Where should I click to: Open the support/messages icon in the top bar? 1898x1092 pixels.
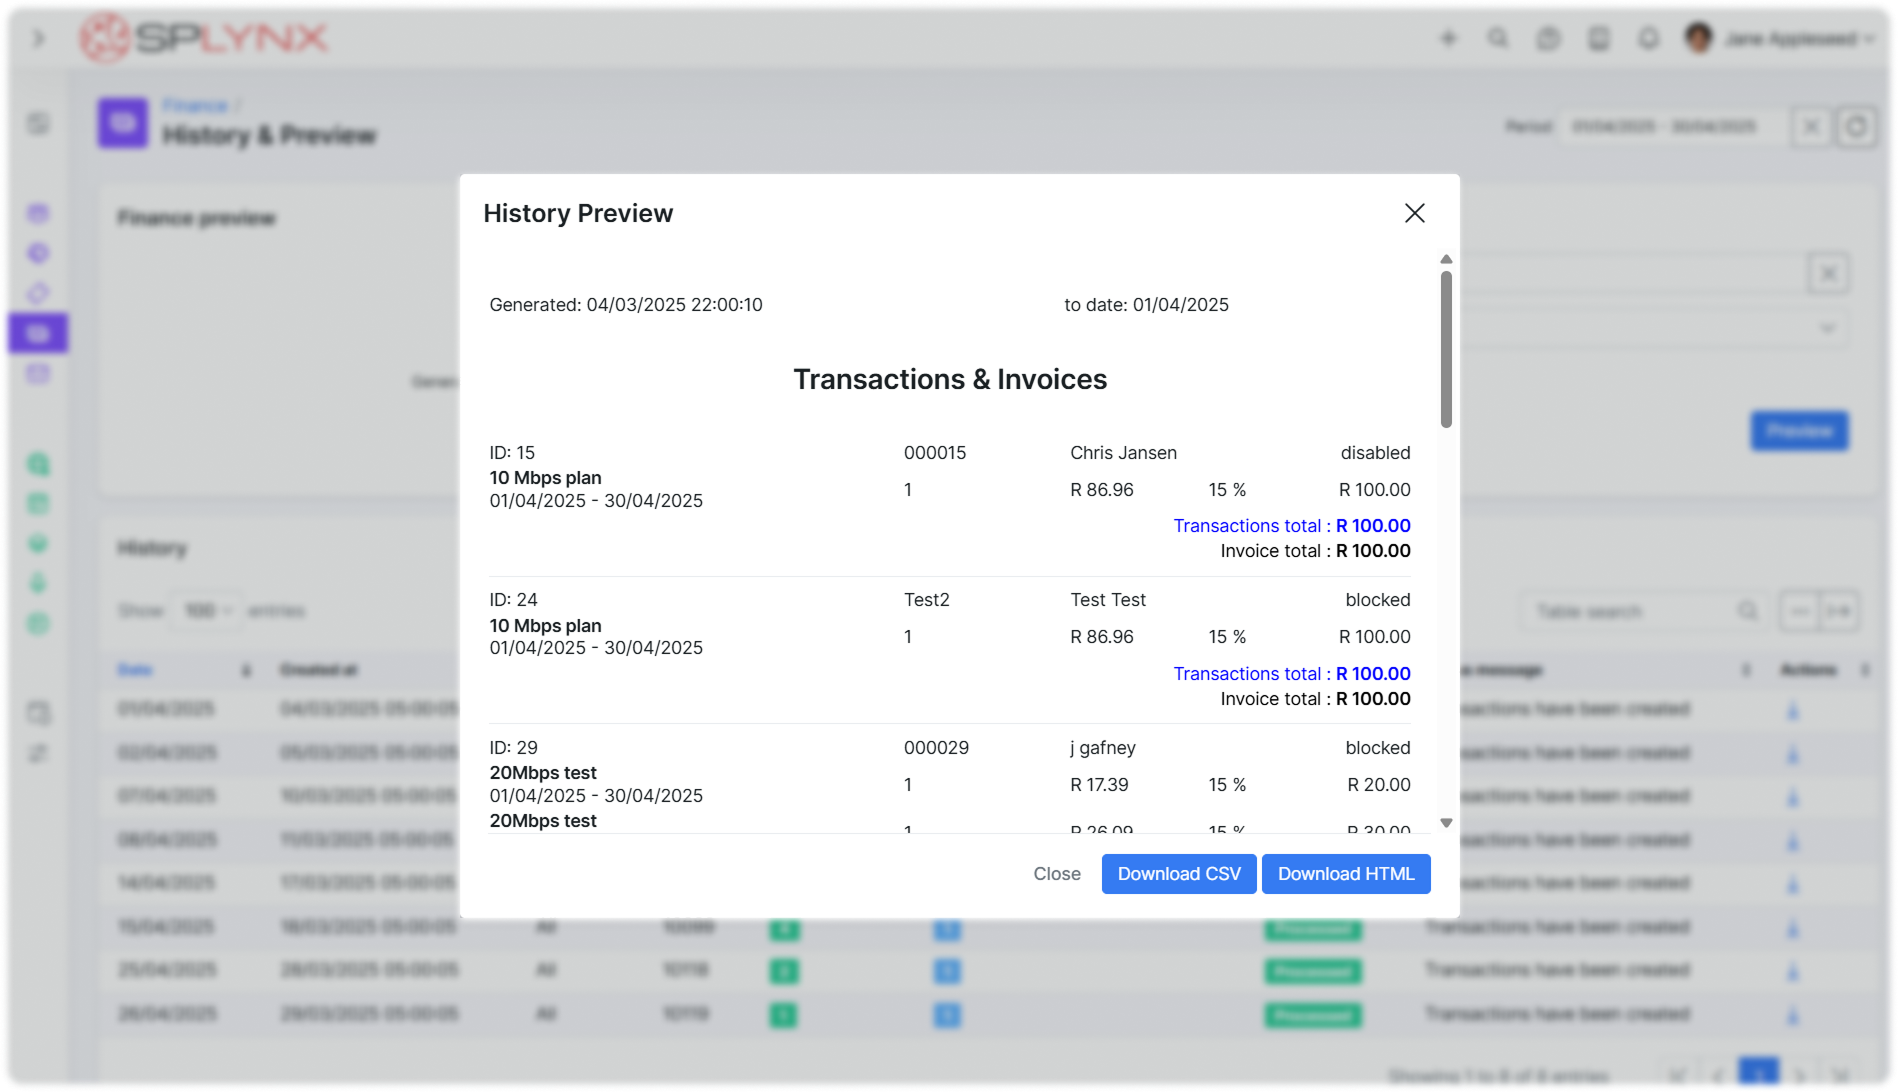[1549, 38]
